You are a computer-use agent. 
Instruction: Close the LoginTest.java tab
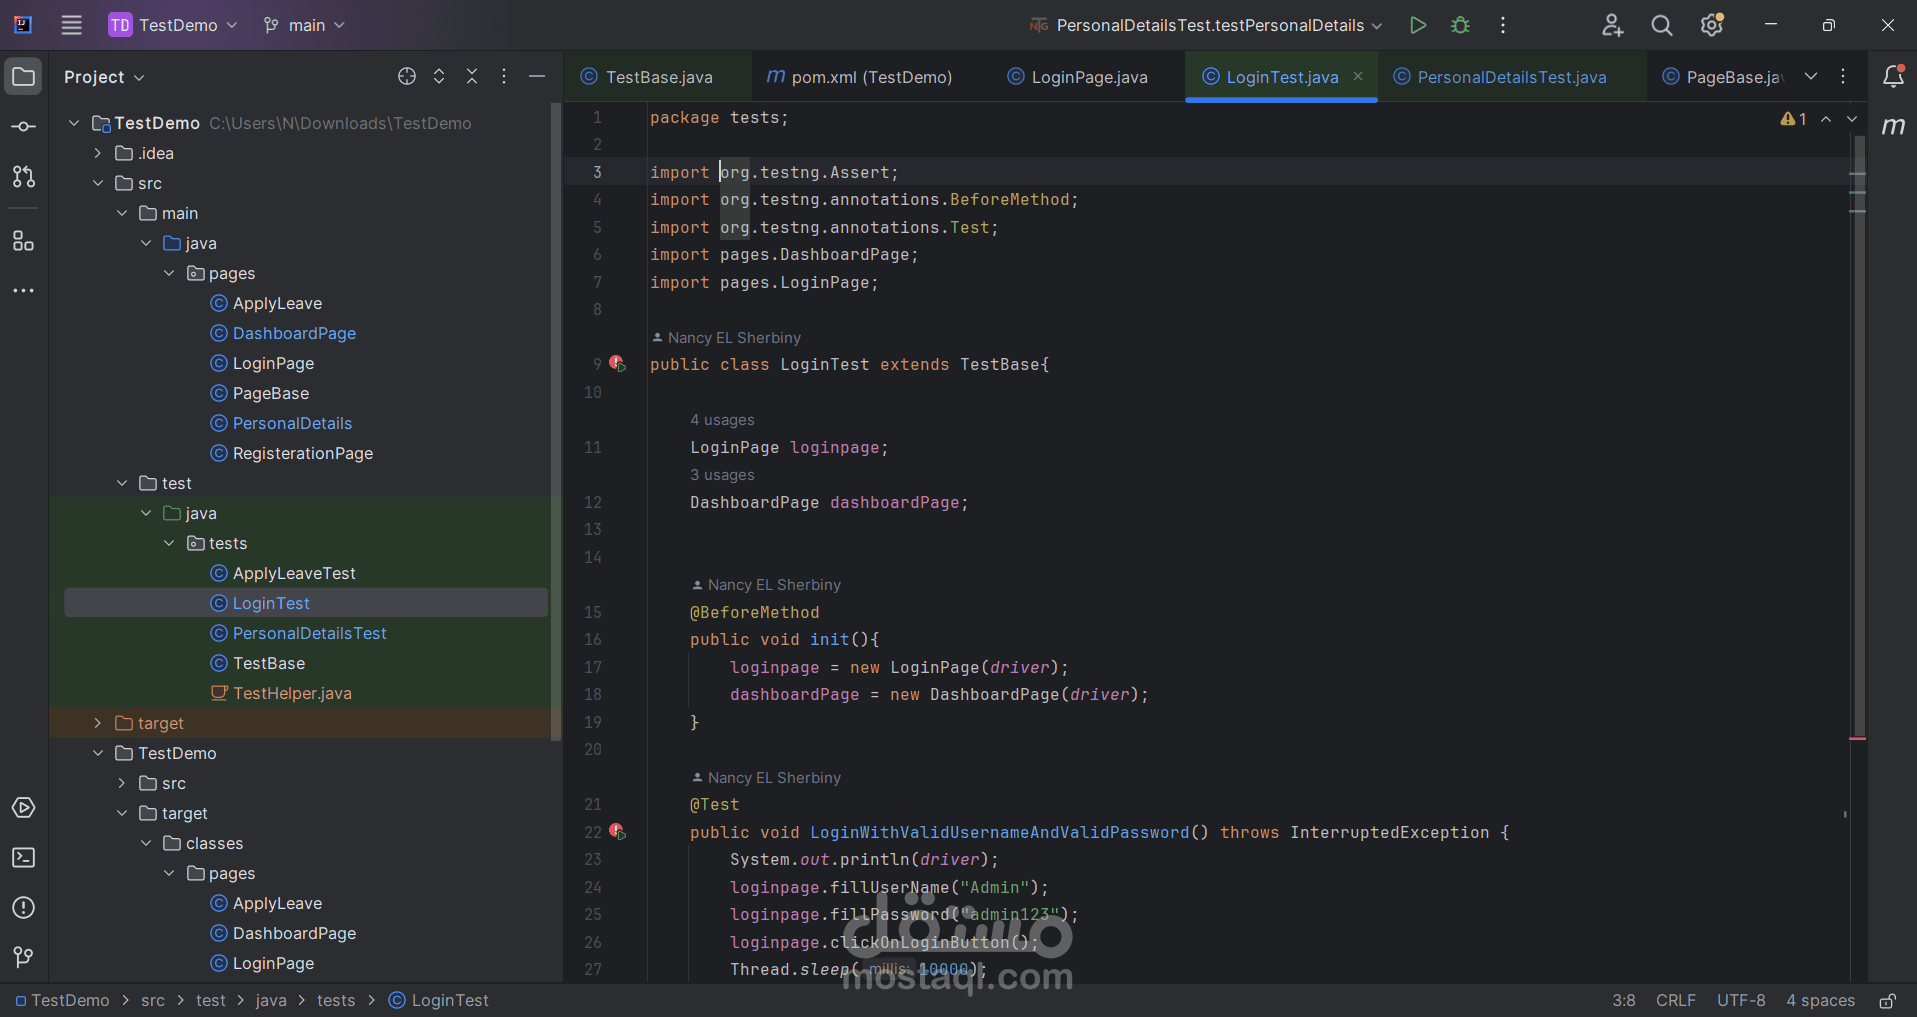click(x=1358, y=76)
